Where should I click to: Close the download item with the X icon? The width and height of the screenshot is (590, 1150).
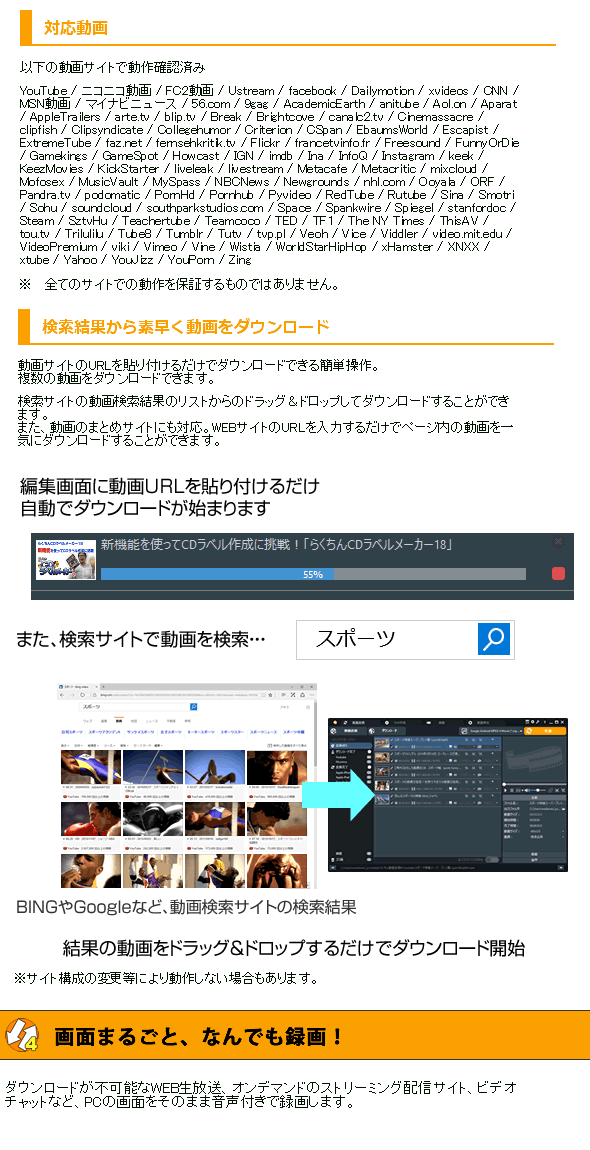click(x=558, y=542)
